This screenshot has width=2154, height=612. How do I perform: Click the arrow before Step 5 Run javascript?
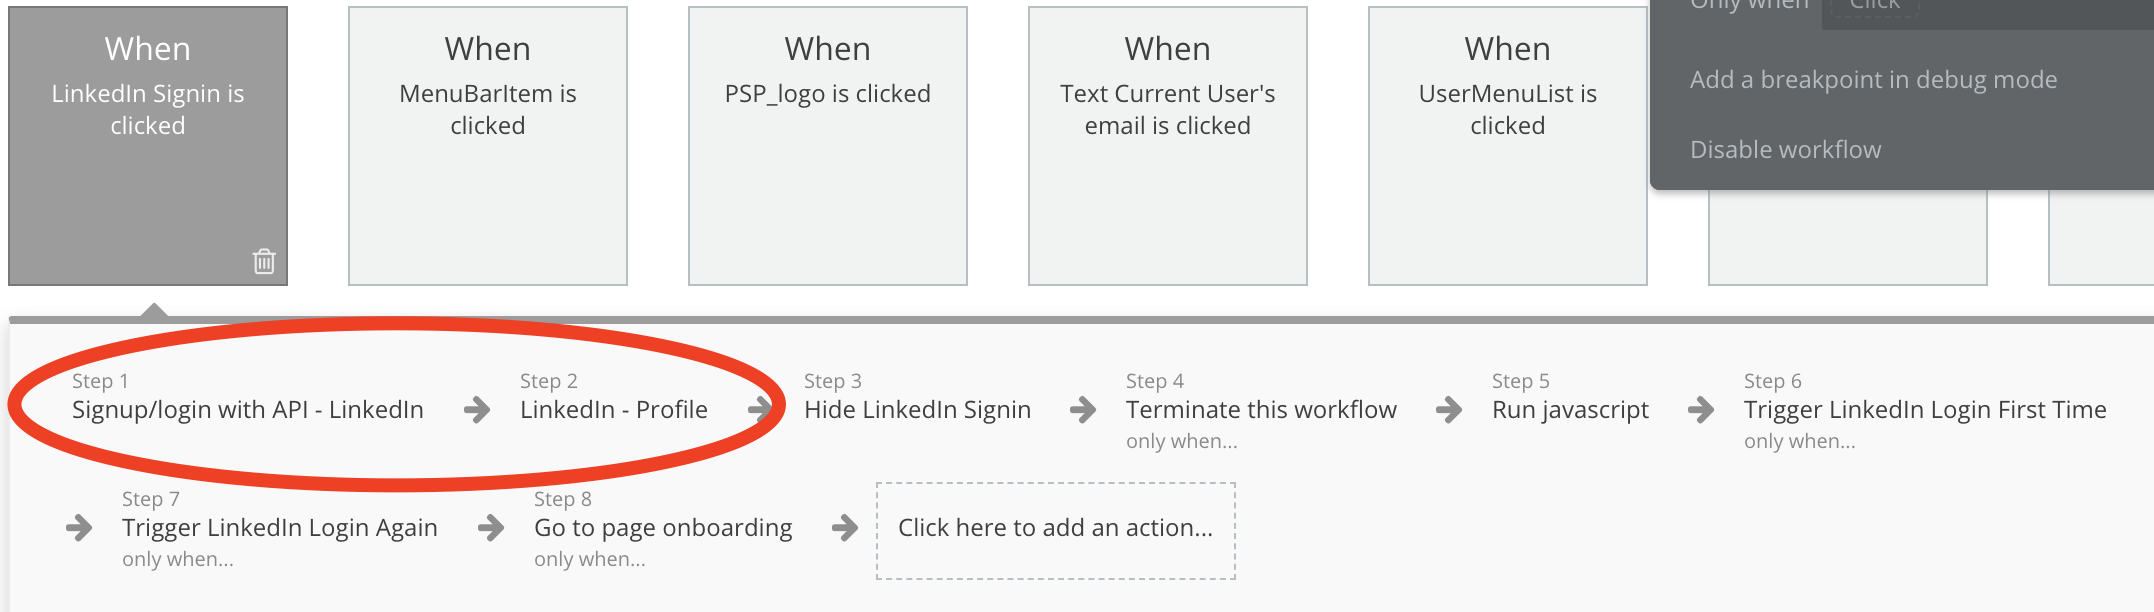(1449, 409)
